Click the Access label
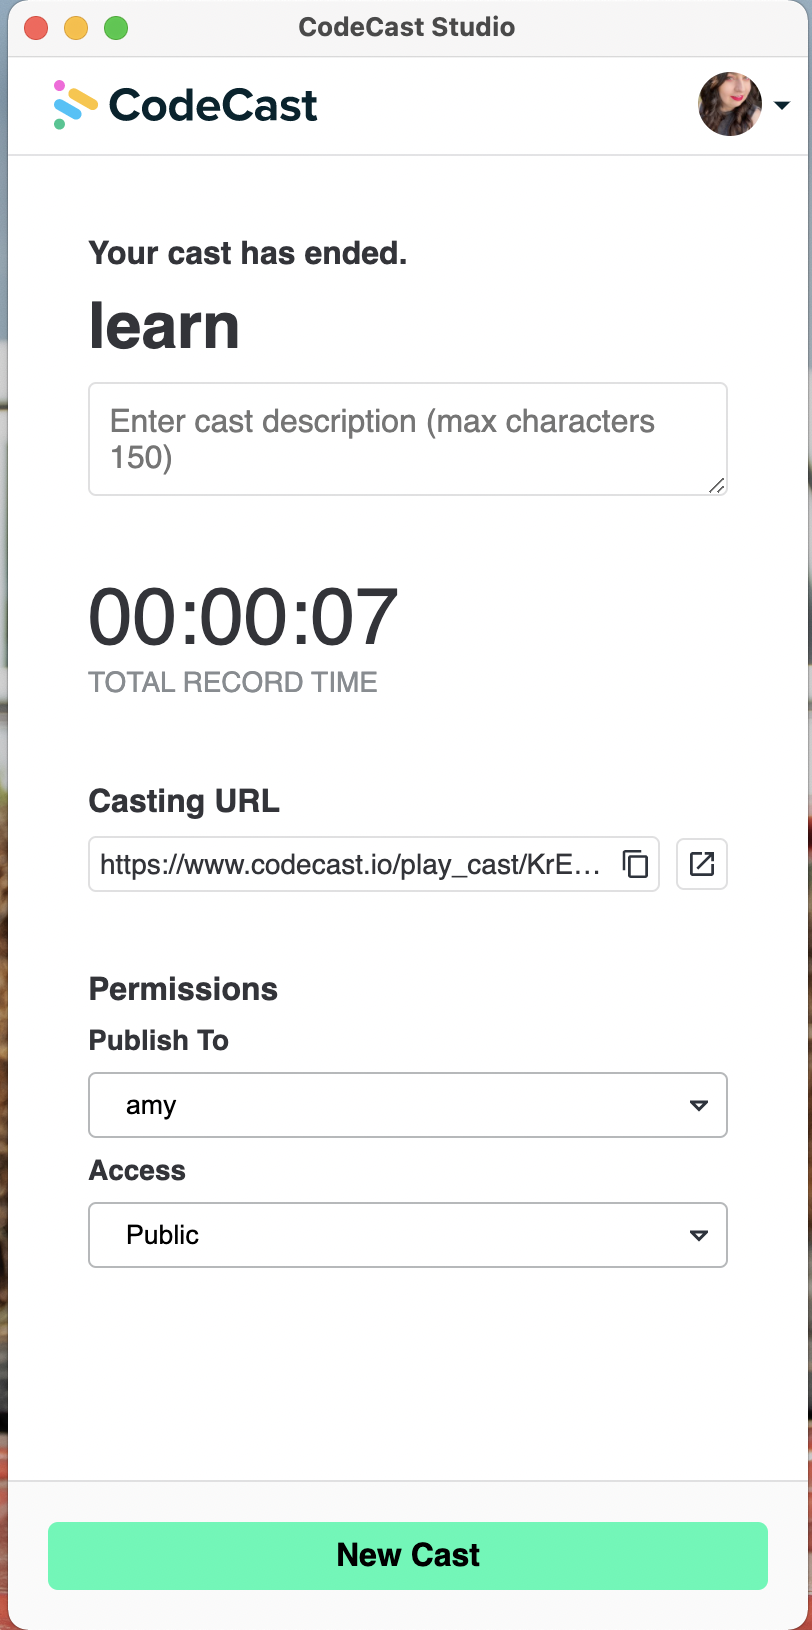812x1630 pixels. tap(137, 1170)
